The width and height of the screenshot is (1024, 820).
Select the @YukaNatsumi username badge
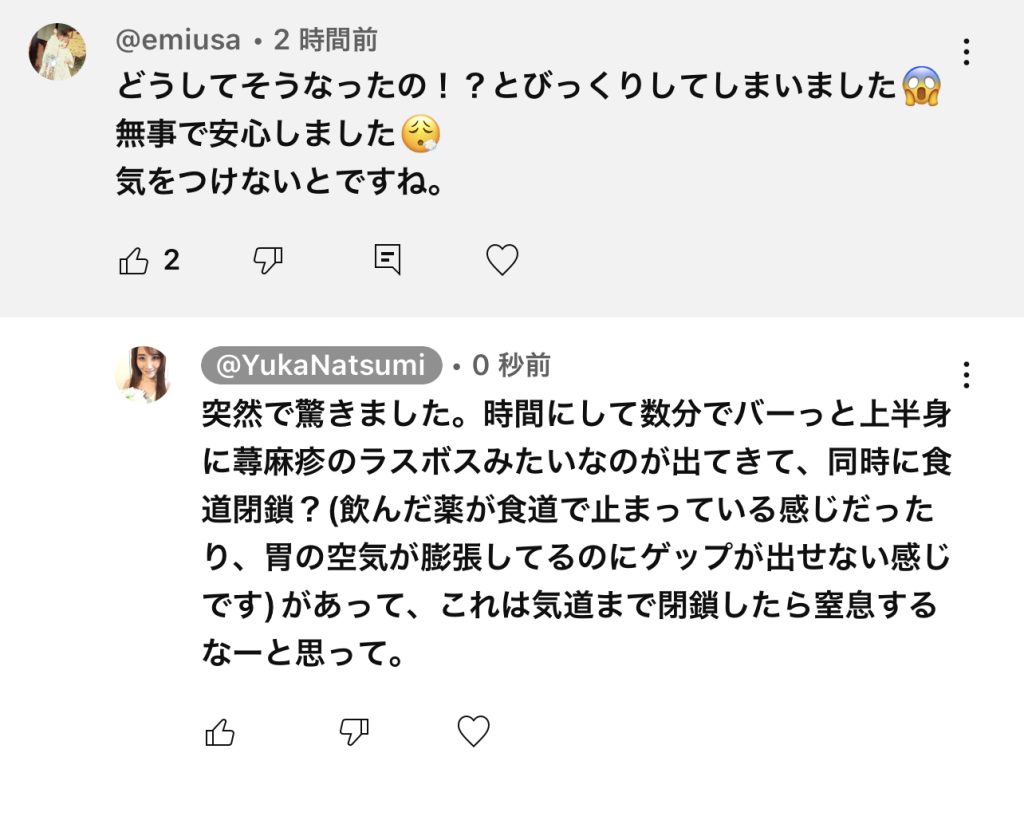click(x=321, y=366)
